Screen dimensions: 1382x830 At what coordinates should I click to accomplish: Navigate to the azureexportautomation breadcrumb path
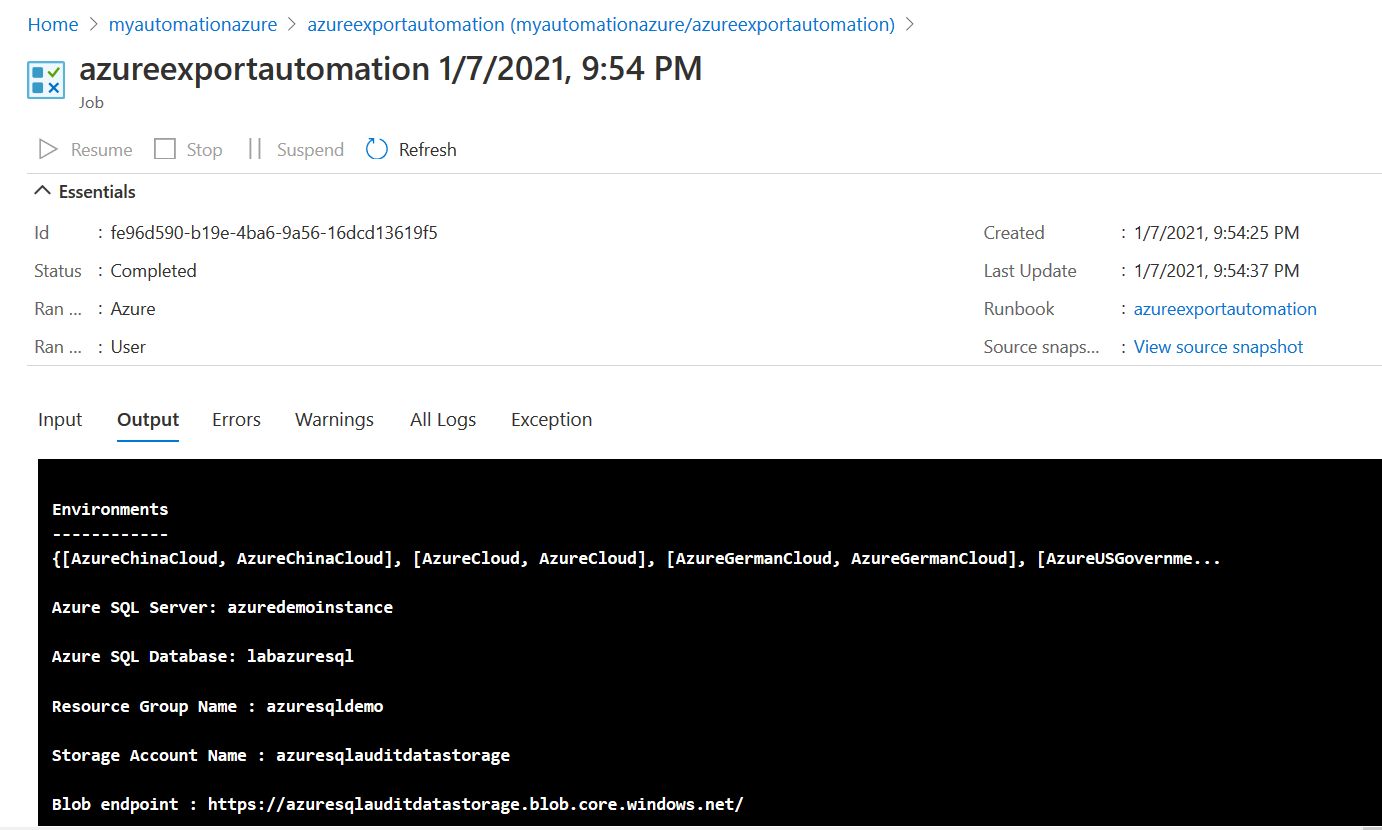(601, 25)
